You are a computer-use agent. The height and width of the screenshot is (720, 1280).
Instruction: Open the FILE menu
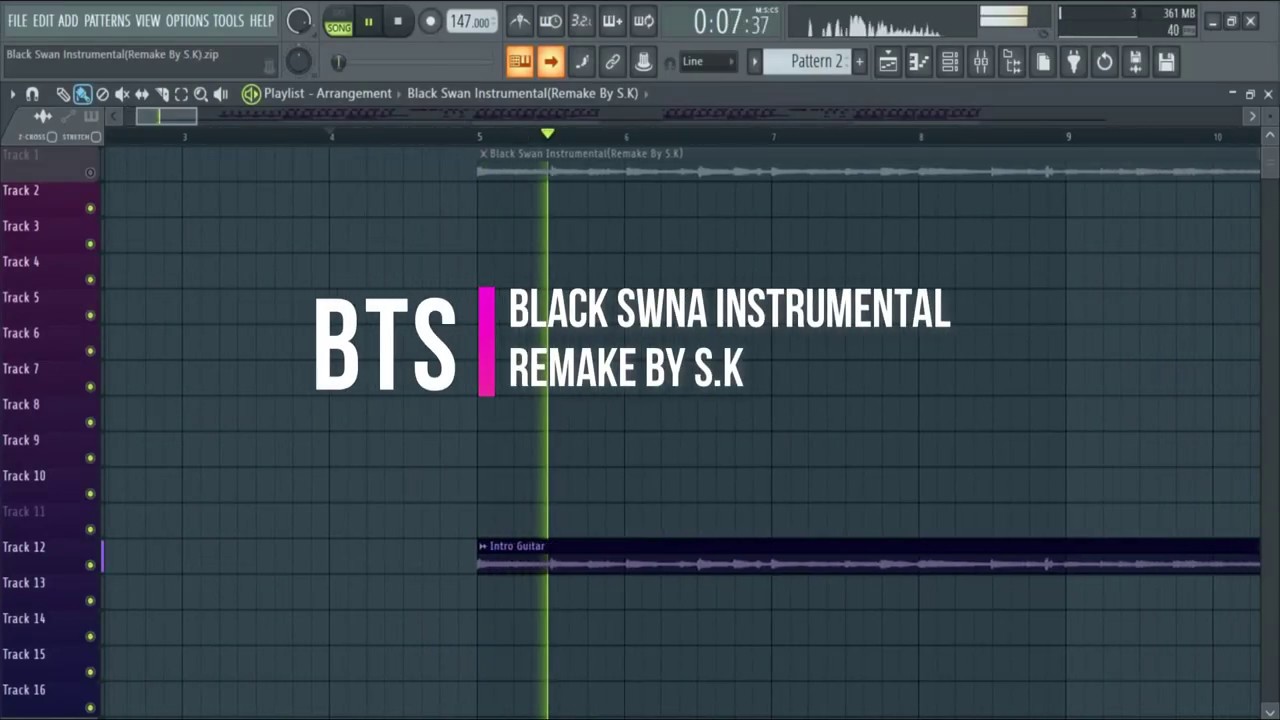click(x=17, y=20)
